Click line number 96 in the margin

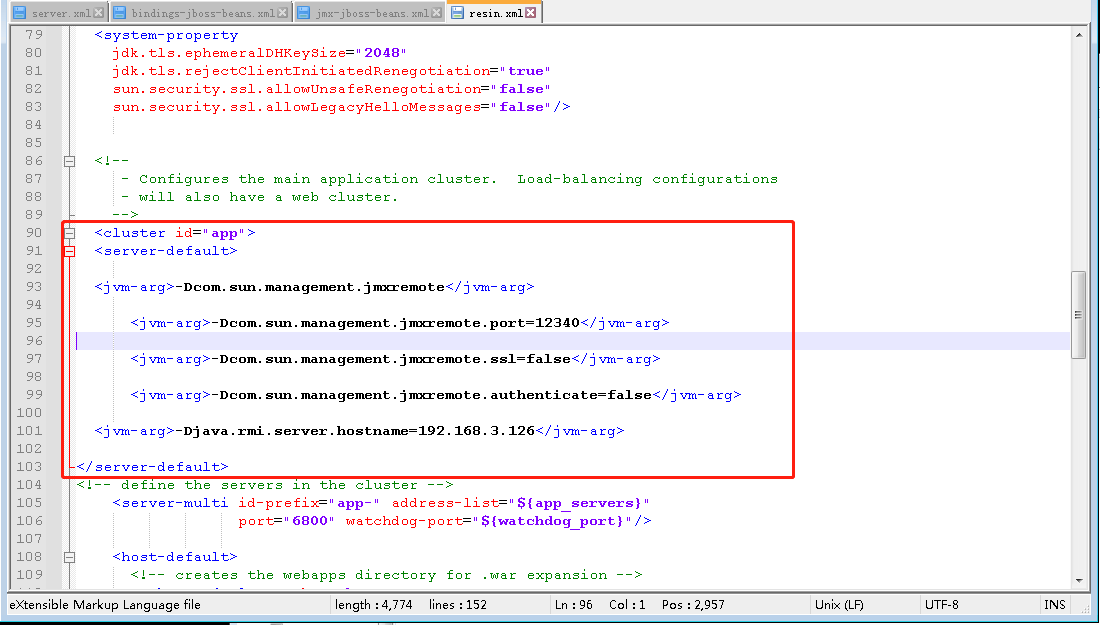pos(33,341)
